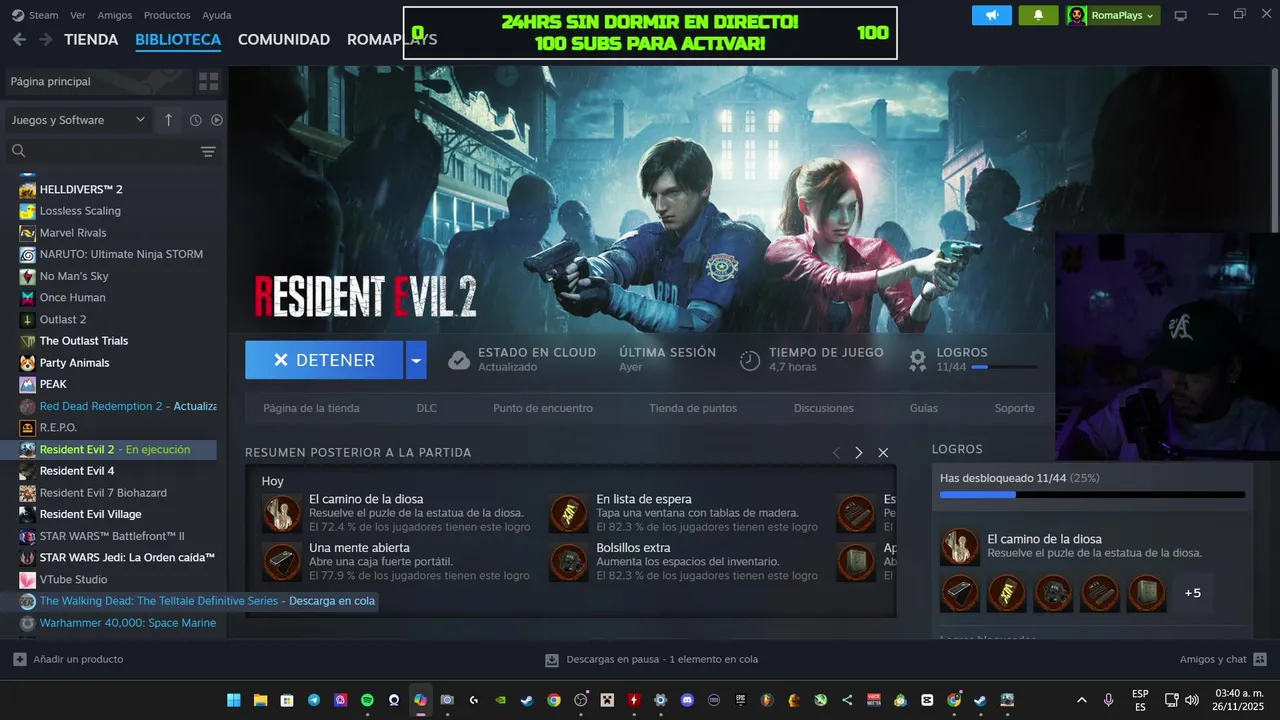
Task: Open the Productos menu
Action: (x=167, y=15)
